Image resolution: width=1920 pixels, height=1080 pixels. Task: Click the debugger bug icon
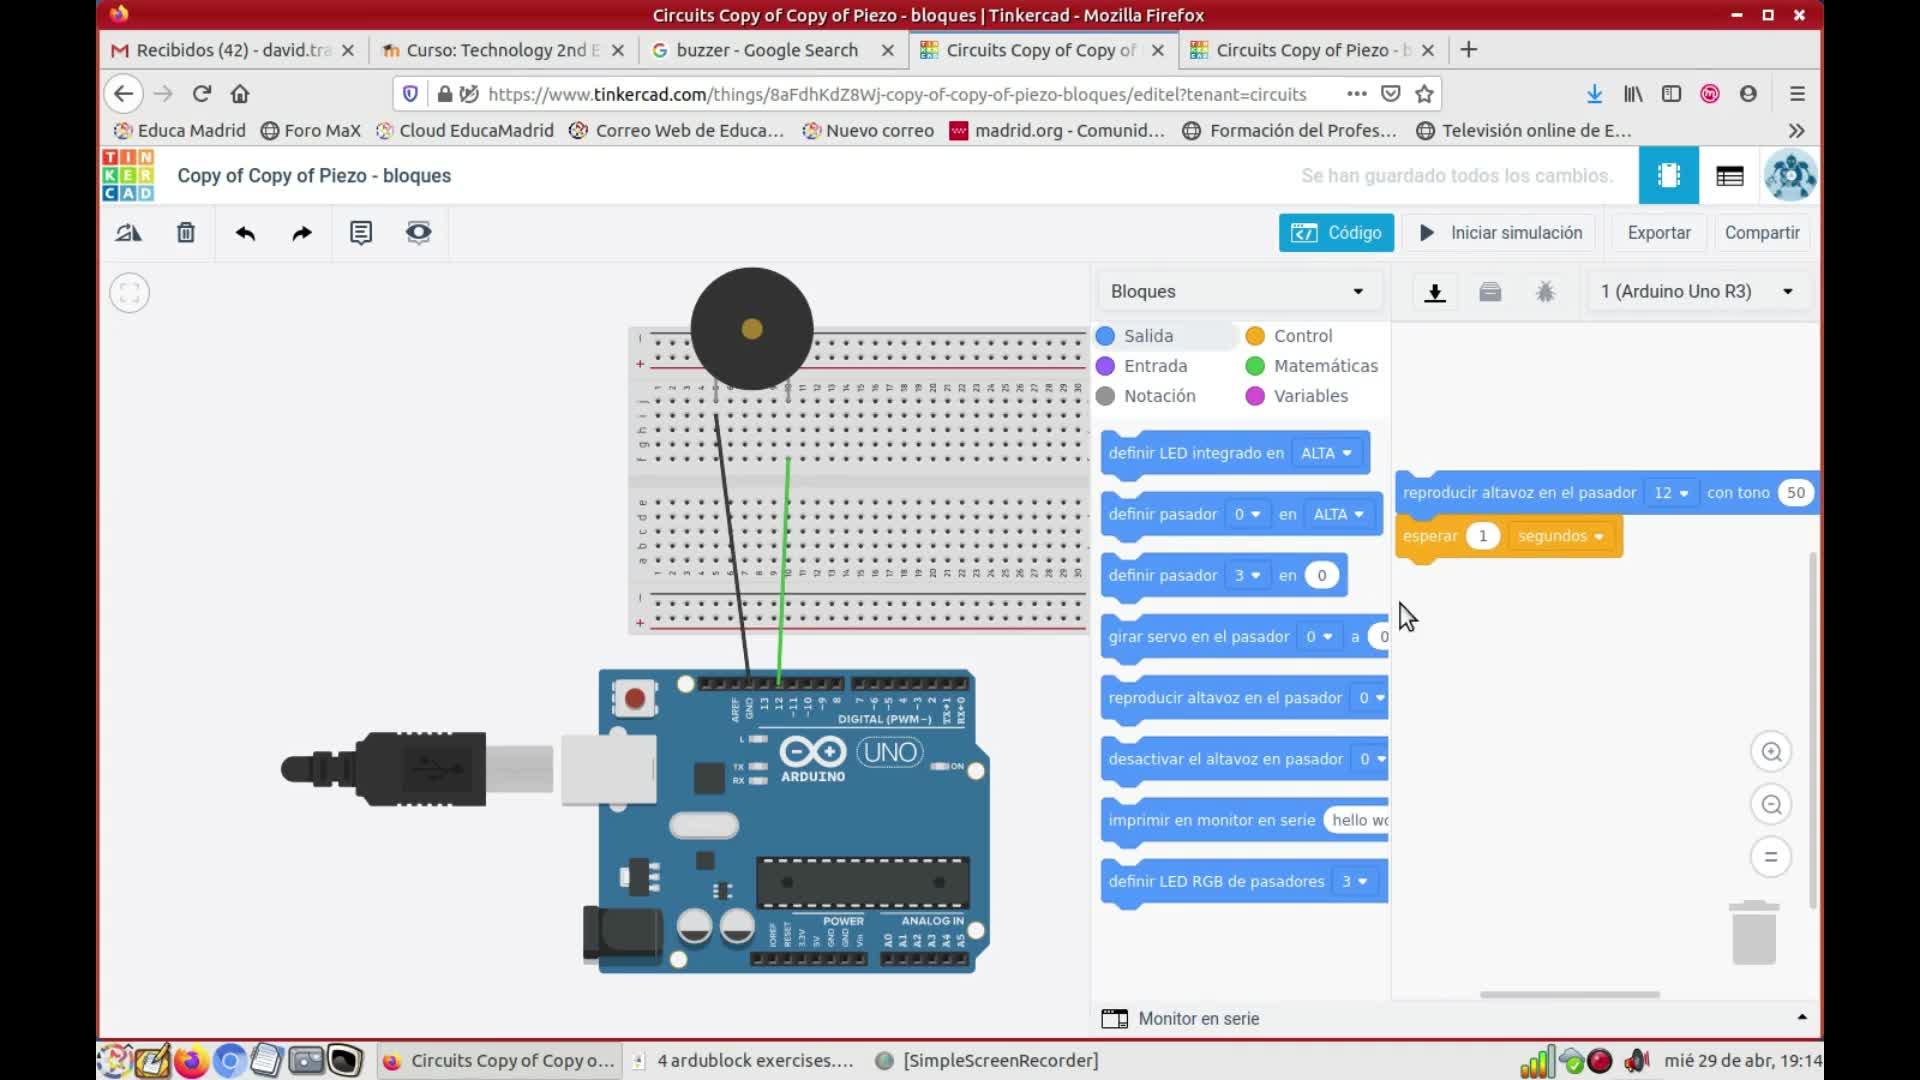[x=1545, y=292]
